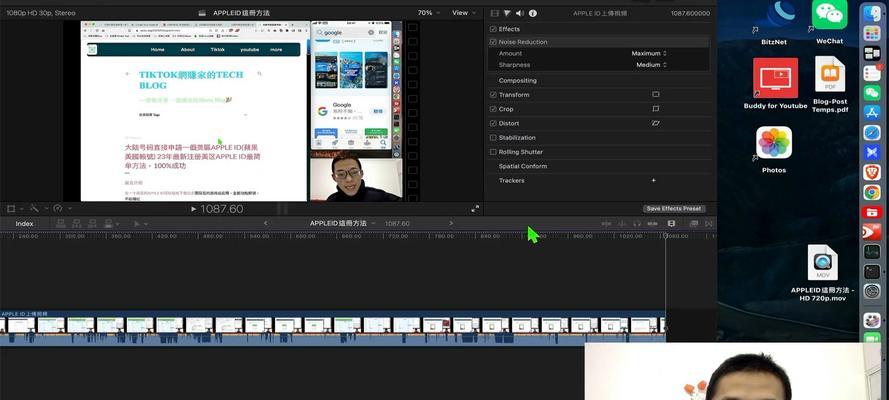Open the APPLEID project name dropdown in timeline

pos(342,223)
